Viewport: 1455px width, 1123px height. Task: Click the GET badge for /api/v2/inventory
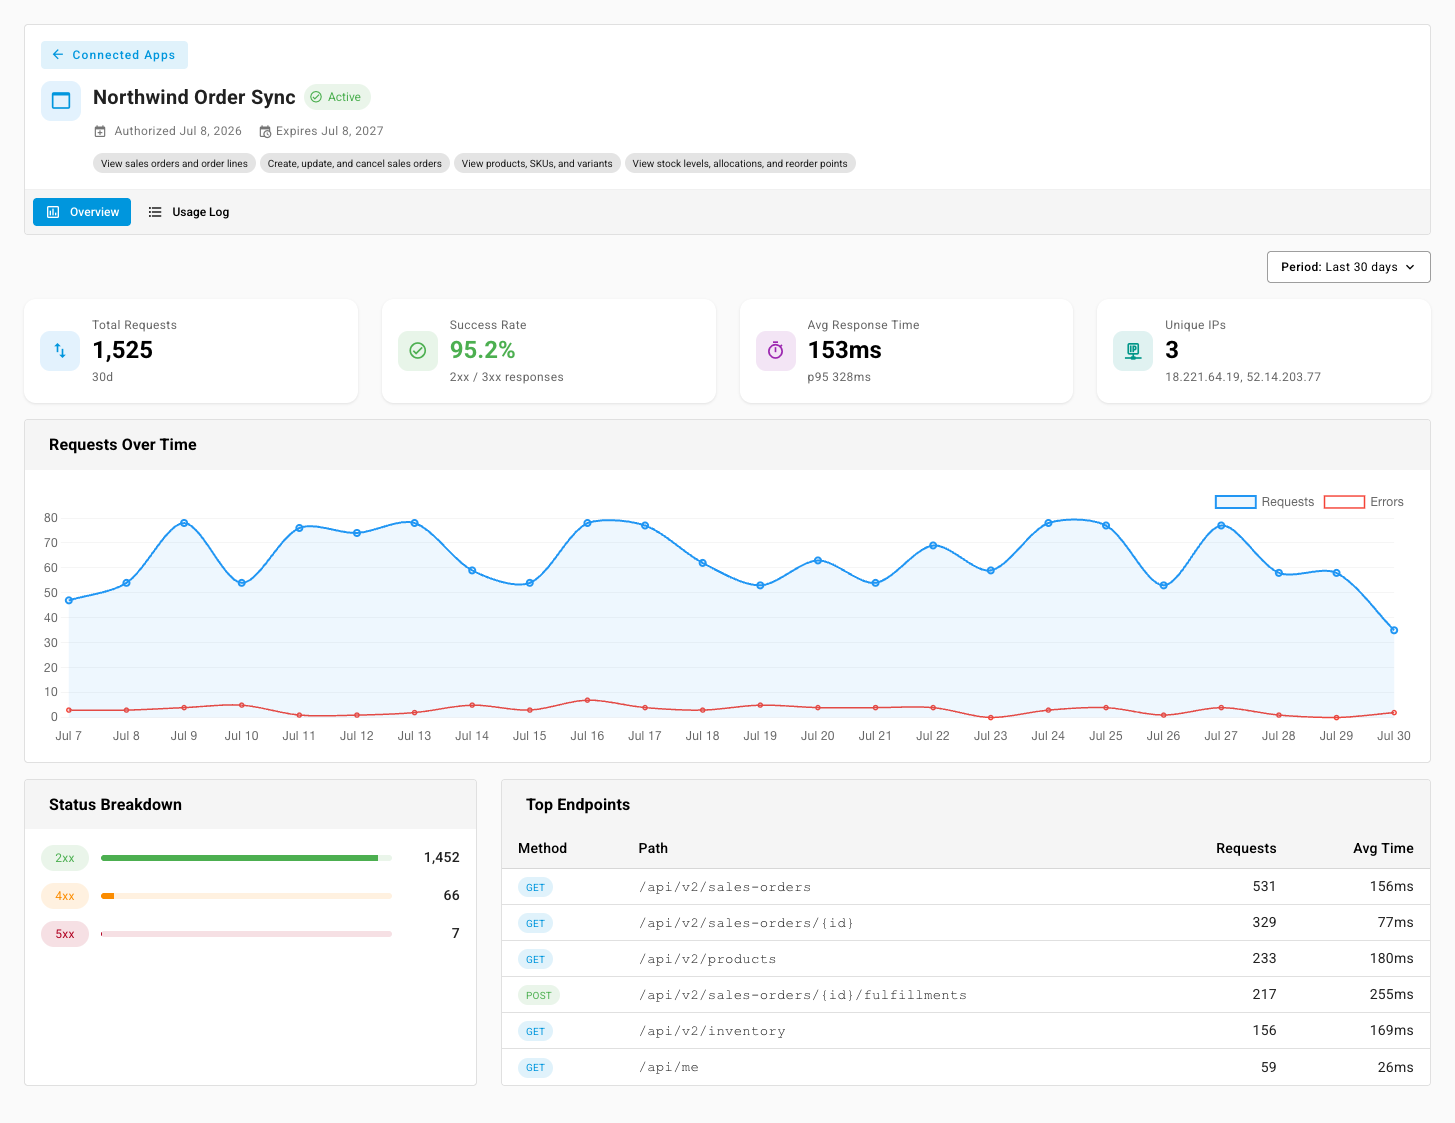536,1031
